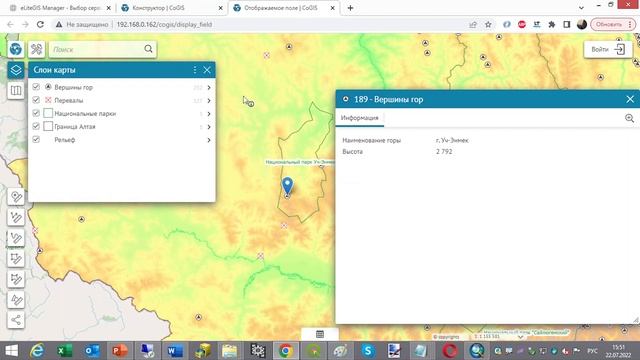Select the point measurement tool

[16, 197]
